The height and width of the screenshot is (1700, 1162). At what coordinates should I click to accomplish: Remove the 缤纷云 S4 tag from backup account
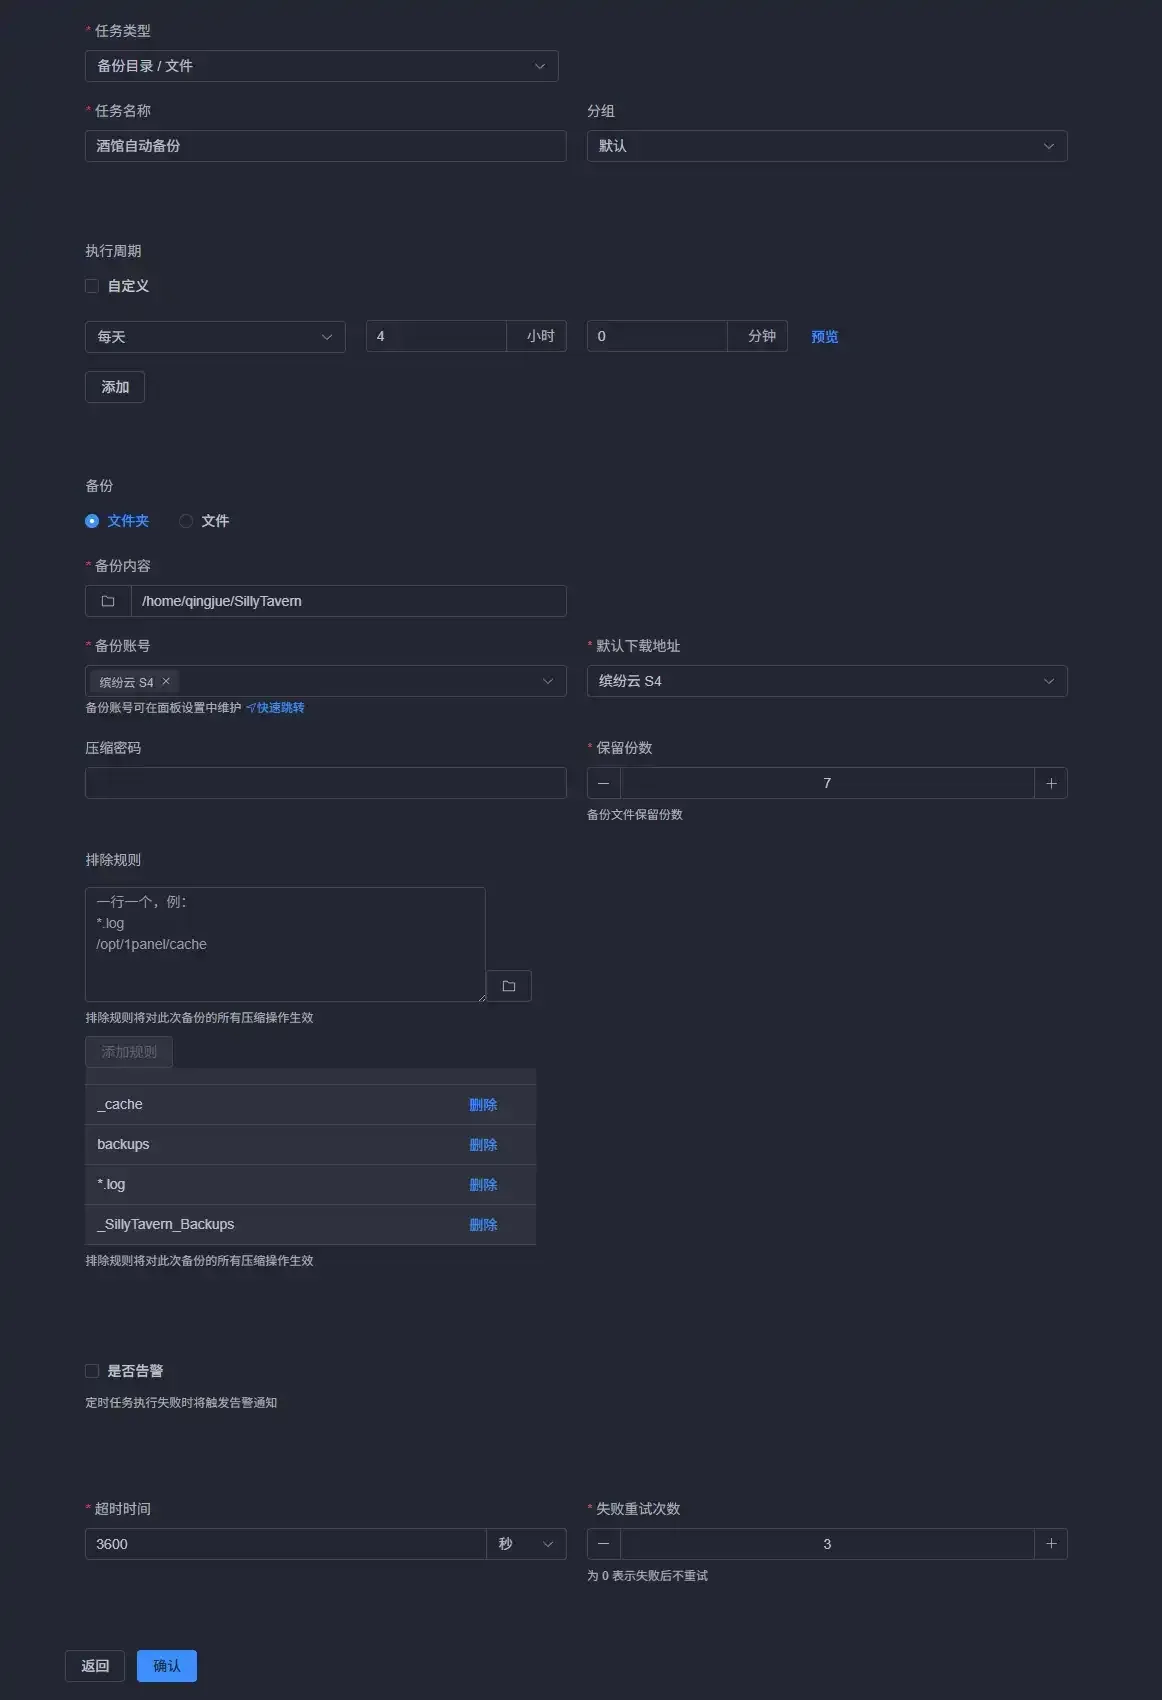tap(166, 681)
